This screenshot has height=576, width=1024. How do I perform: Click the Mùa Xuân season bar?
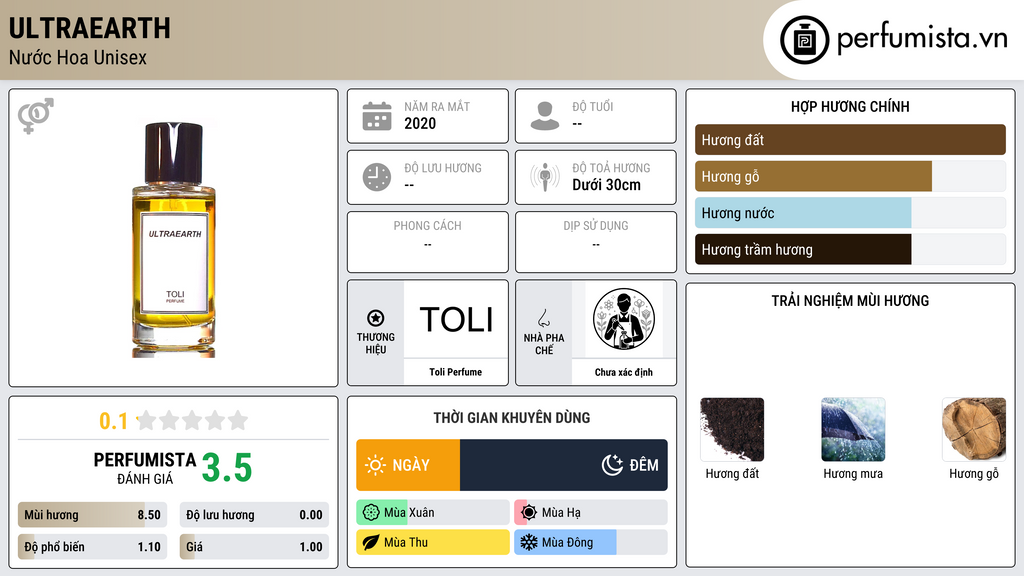click(433, 513)
